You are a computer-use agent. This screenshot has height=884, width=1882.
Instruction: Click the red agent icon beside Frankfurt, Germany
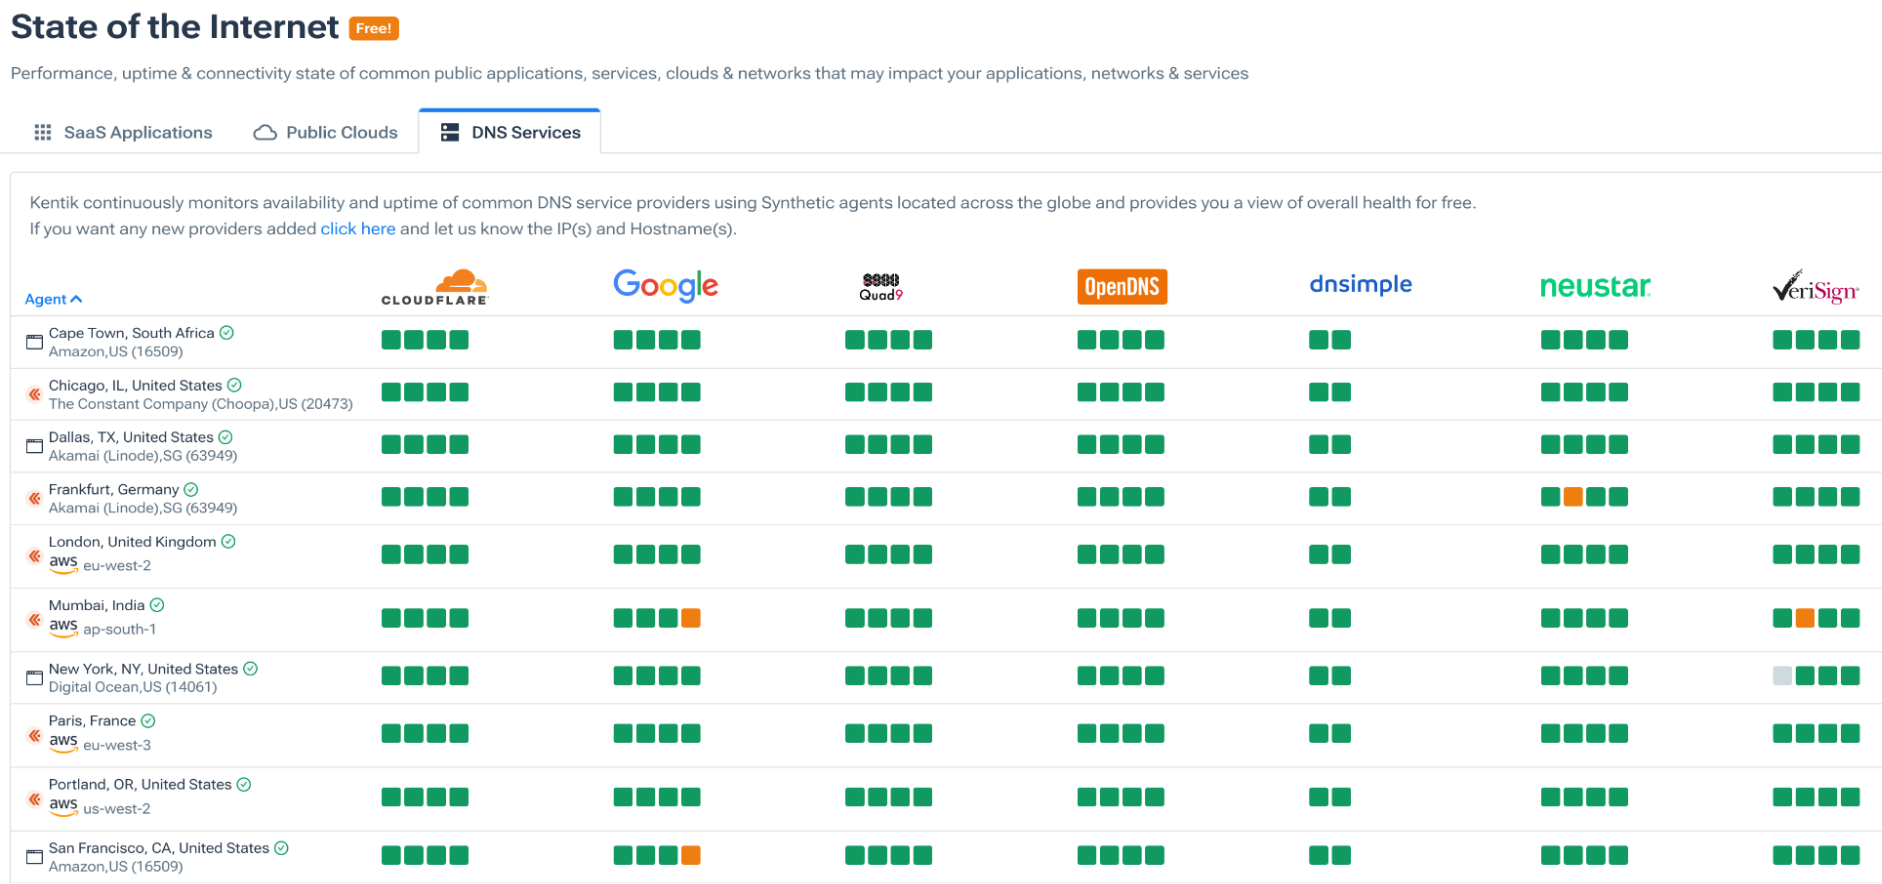pos(34,498)
